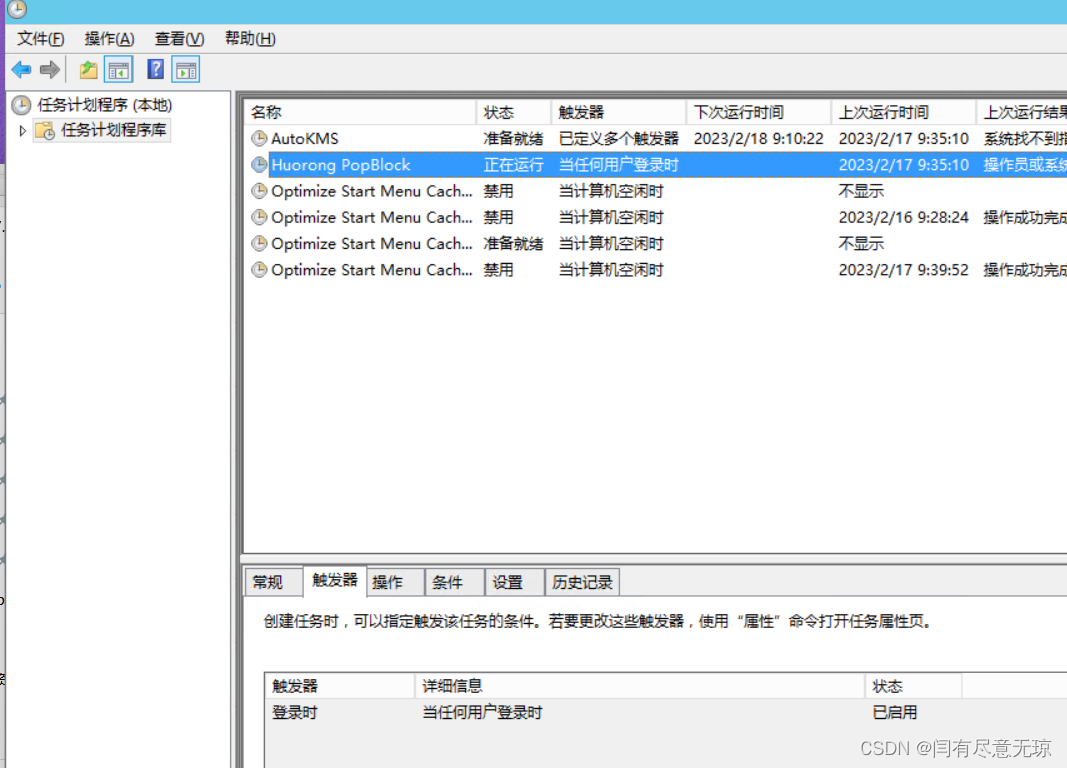The height and width of the screenshot is (768, 1067).
Task: Select the AutoKMS task name
Action: [305, 139]
